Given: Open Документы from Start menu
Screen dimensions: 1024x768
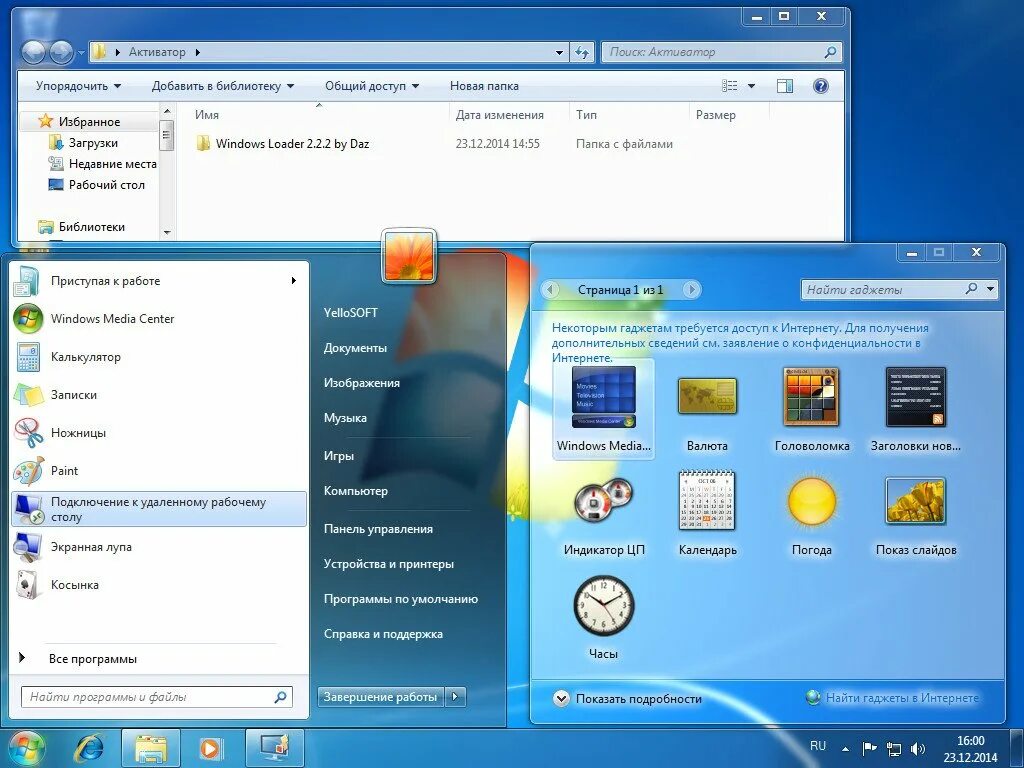Looking at the screenshot, I should [355, 348].
